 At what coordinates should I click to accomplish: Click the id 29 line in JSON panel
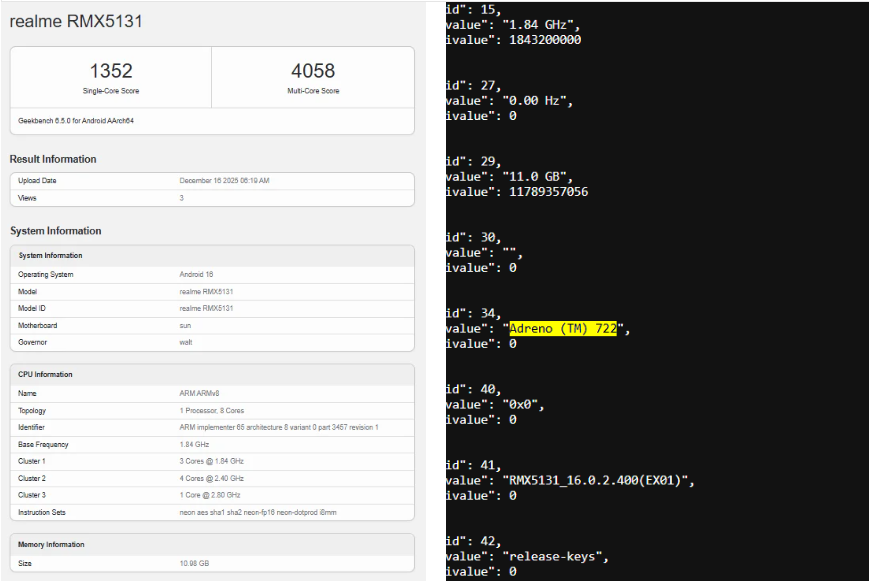474,161
